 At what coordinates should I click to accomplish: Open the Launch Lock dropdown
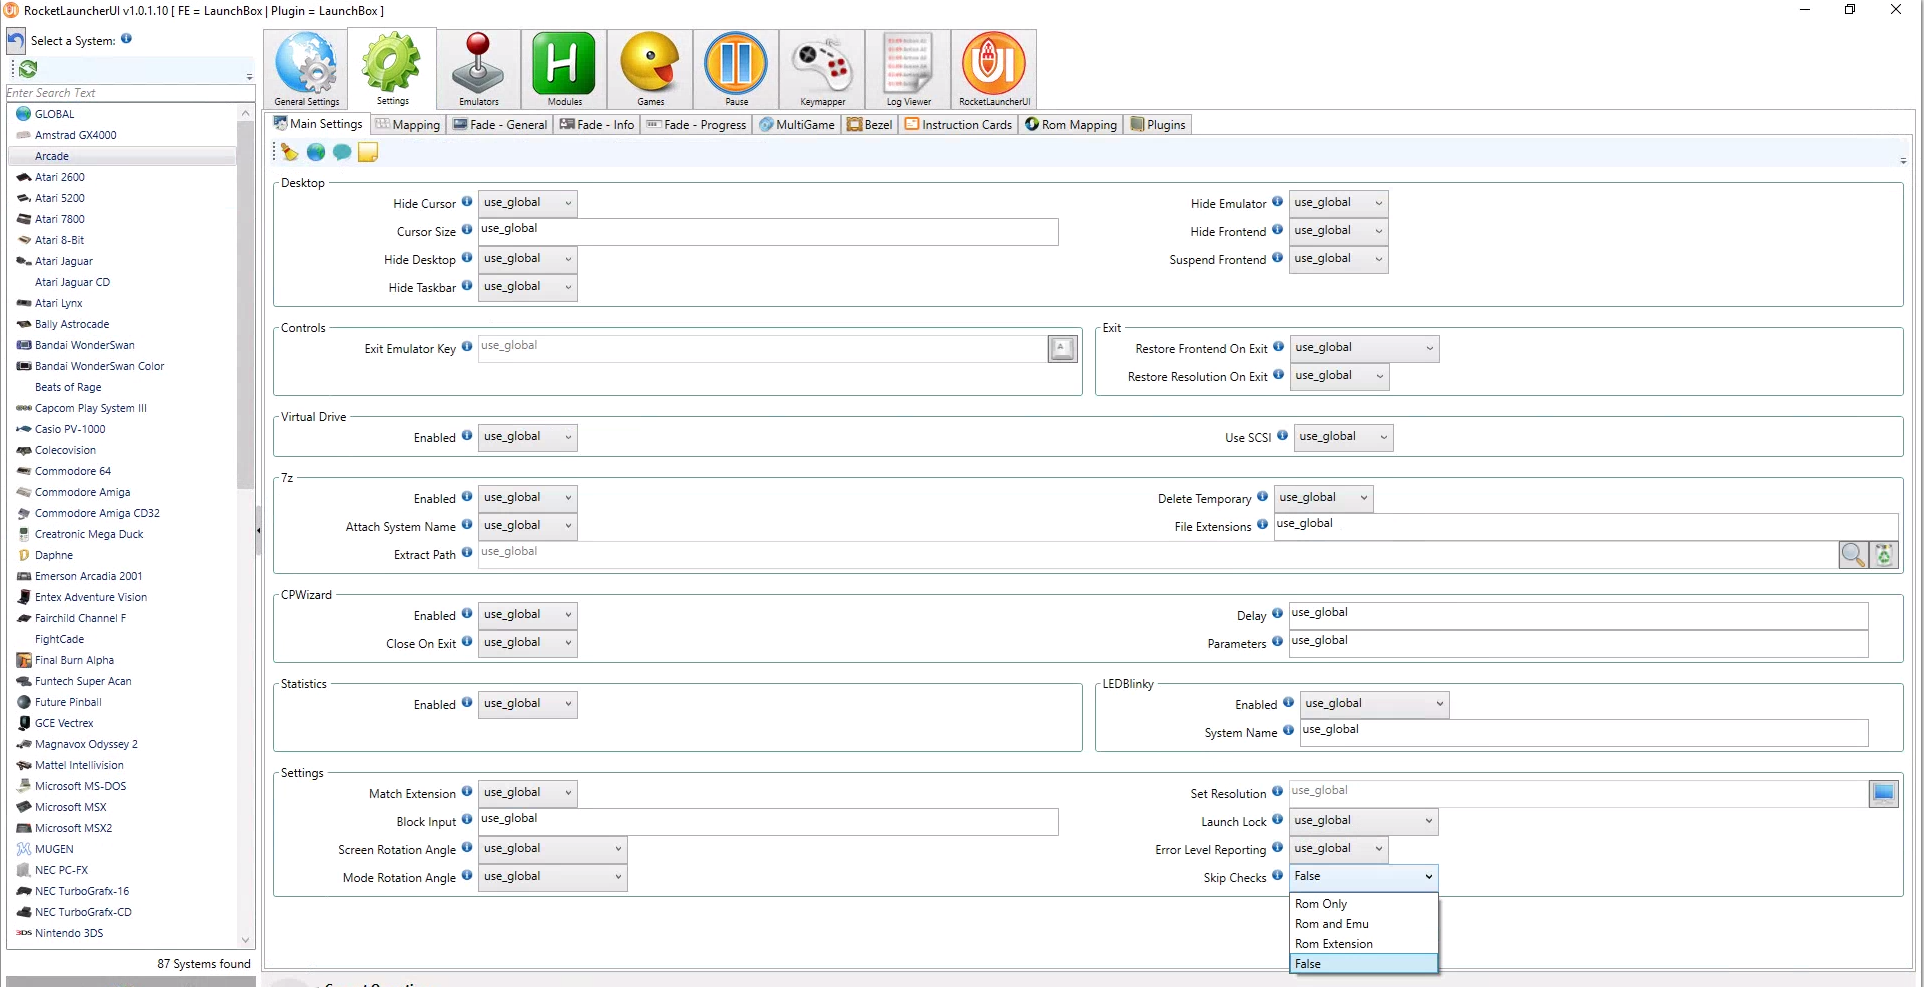pos(1363,821)
